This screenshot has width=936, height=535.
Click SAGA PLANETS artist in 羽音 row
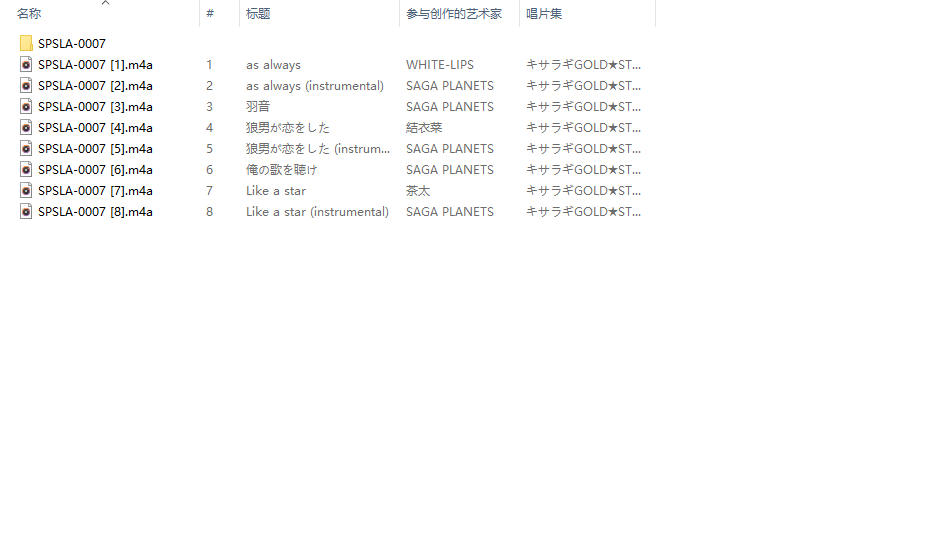pyautogui.click(x=450, y=106)
